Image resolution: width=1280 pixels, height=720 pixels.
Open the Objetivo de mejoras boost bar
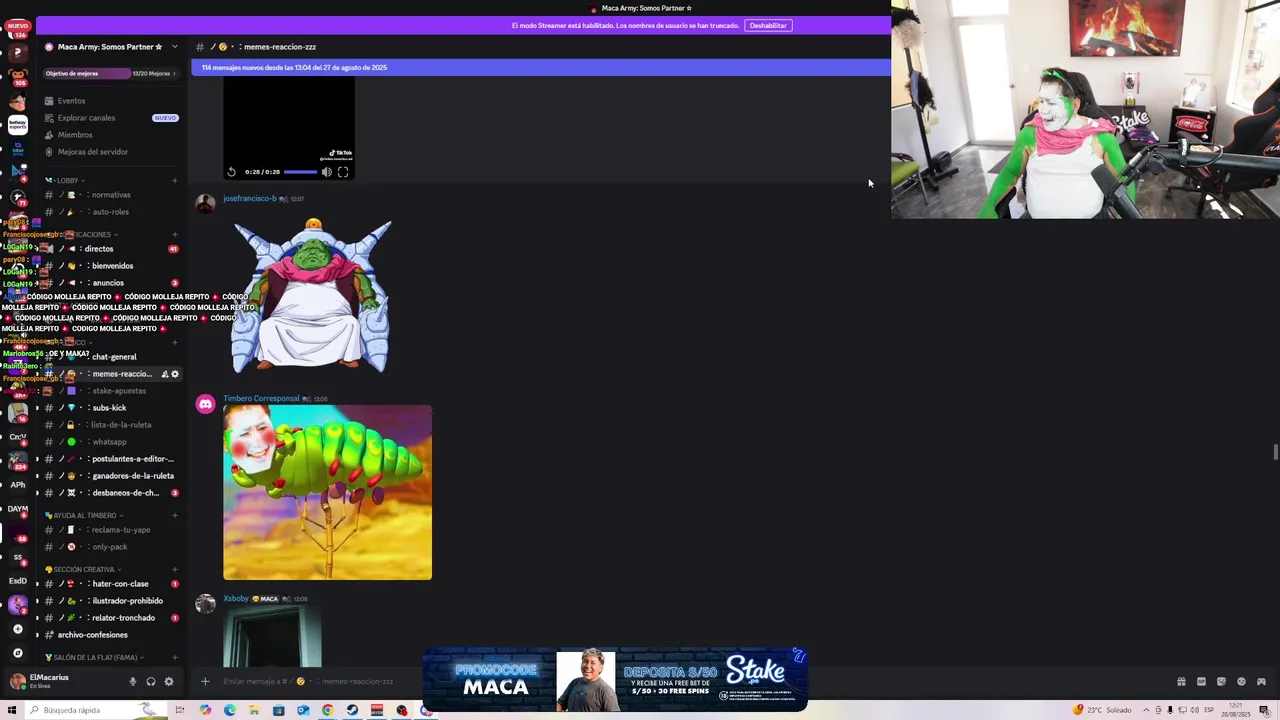(x=110, y=73)
